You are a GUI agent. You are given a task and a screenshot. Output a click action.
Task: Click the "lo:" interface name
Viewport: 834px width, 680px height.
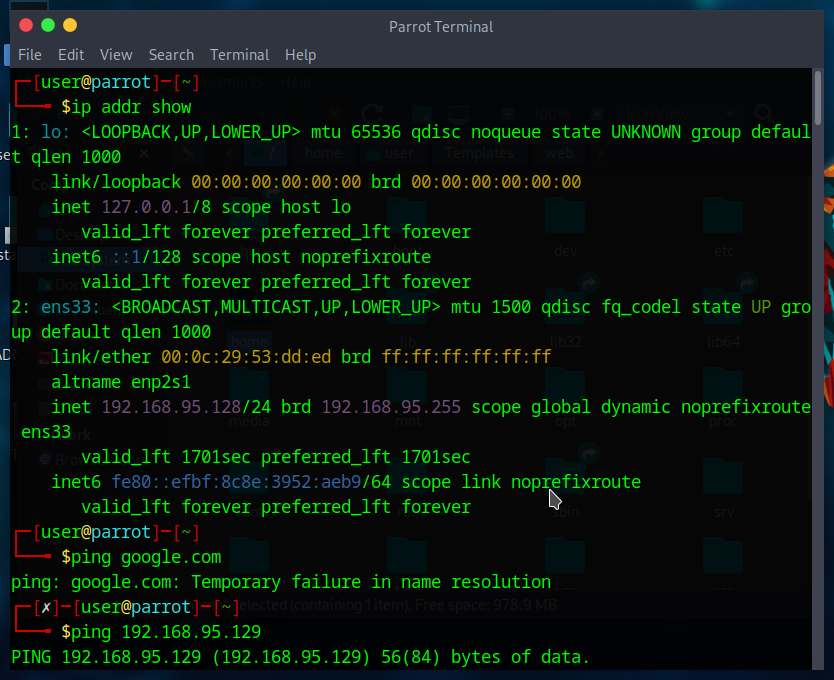[x=56, y=132]
